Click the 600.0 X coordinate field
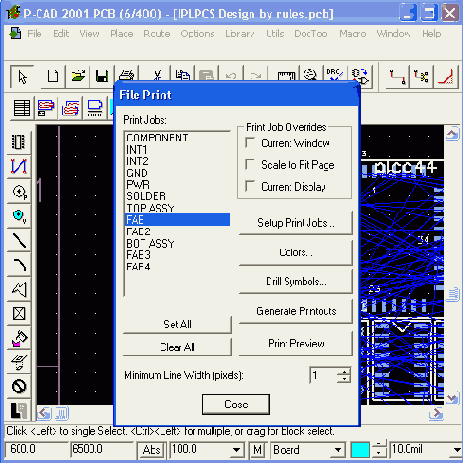 point(36,449)
